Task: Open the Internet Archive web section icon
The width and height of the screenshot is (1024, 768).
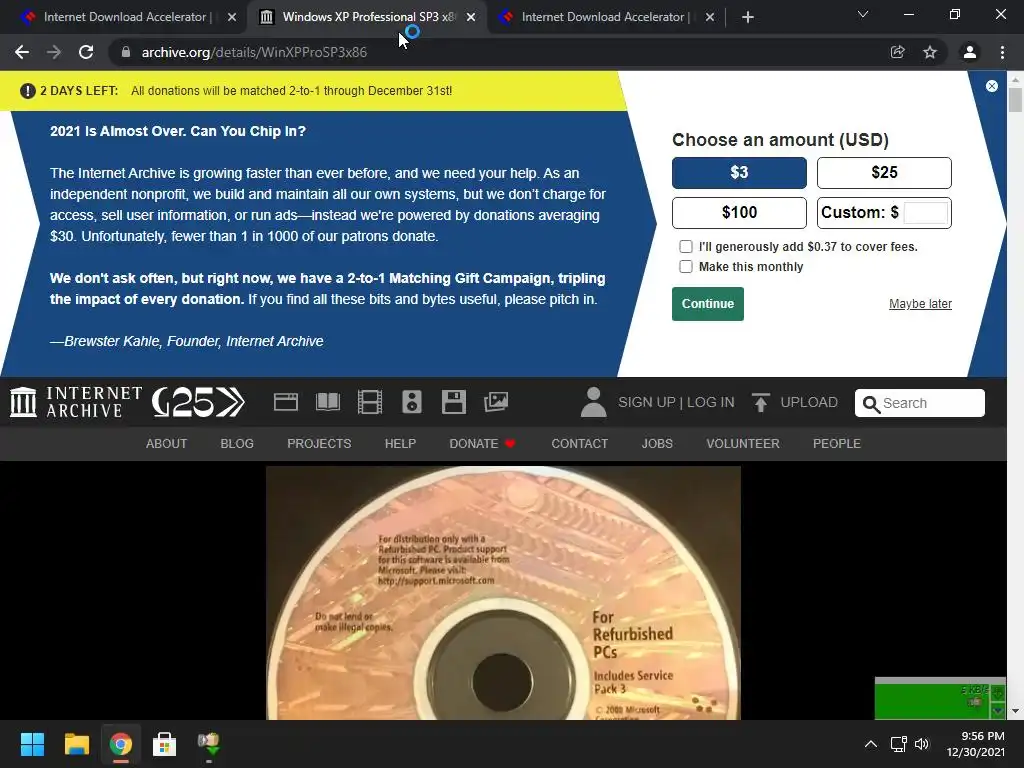Action: pos(285,402)
